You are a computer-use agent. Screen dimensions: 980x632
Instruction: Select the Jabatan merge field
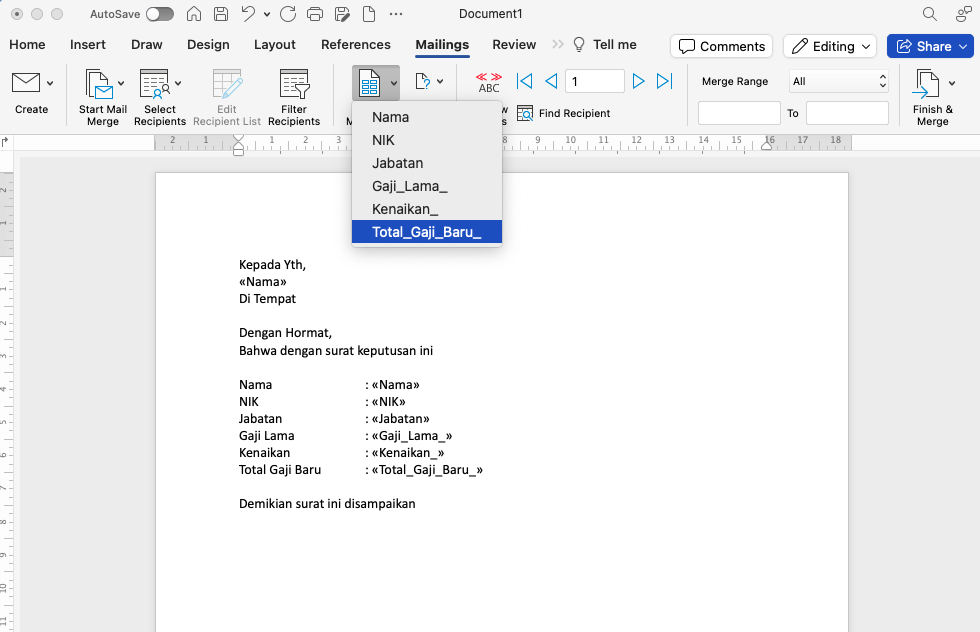(397, 163)
